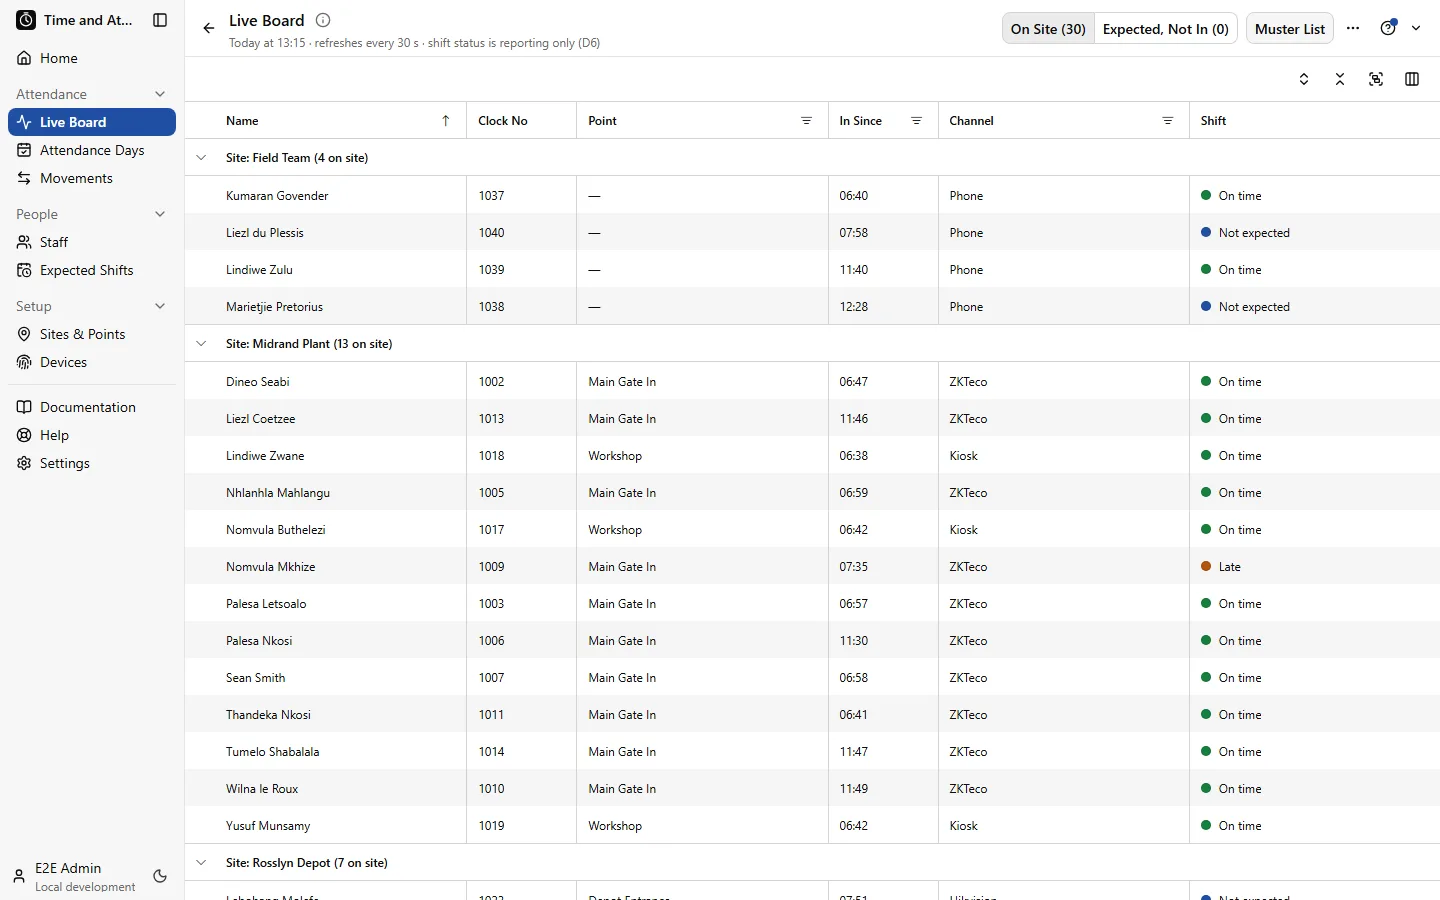1440x900 pixels.
Task: Sort by Name ascending arrow
Action: click(446, 121)
